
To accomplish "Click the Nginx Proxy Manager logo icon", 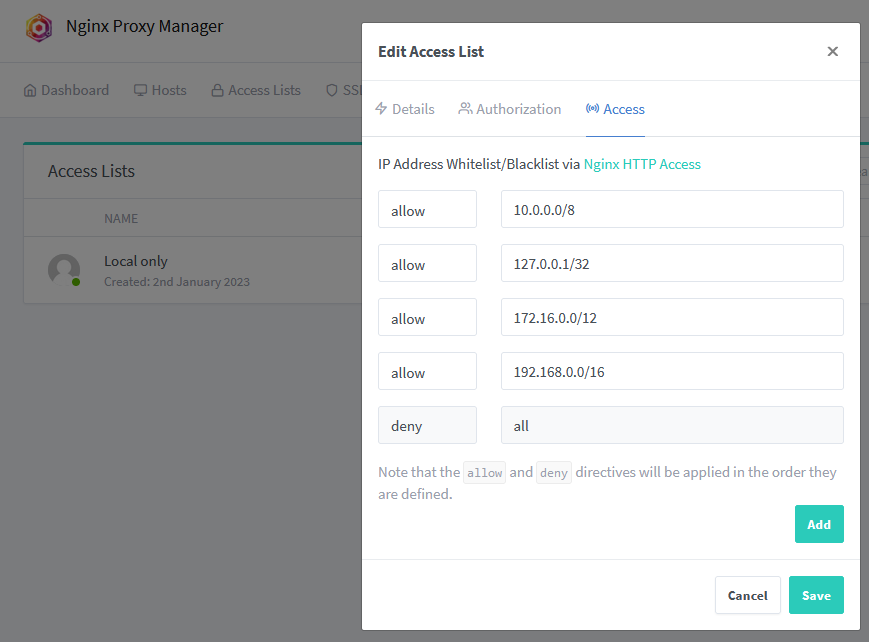I will coord(39,28).
